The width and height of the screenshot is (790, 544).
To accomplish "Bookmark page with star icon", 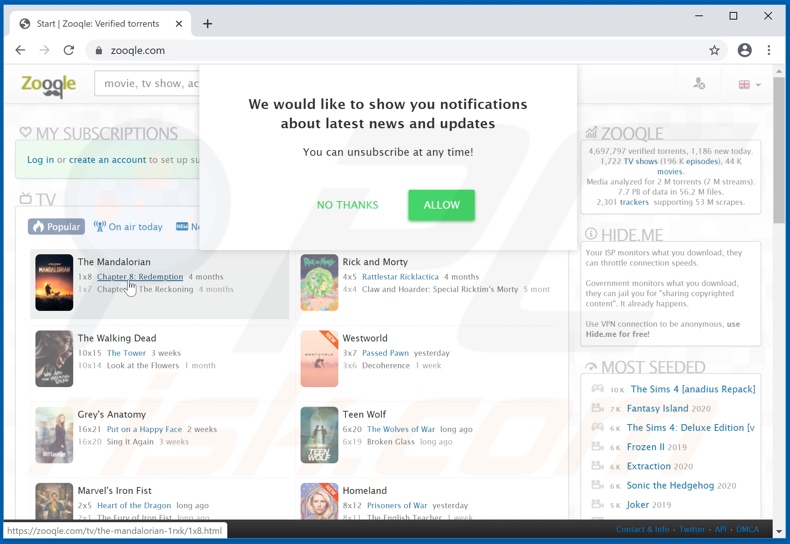I will tap(714, 50).
